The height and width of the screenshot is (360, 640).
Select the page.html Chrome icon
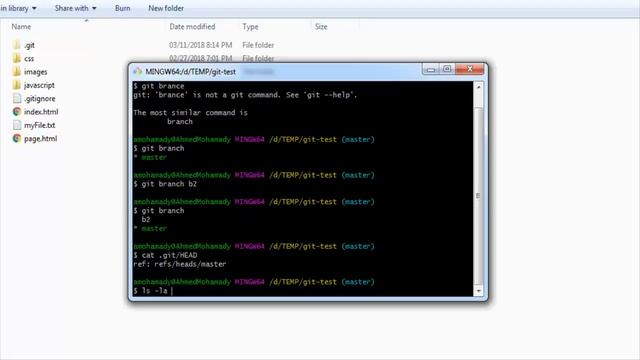pyautogui.click(x=17, y=138)
